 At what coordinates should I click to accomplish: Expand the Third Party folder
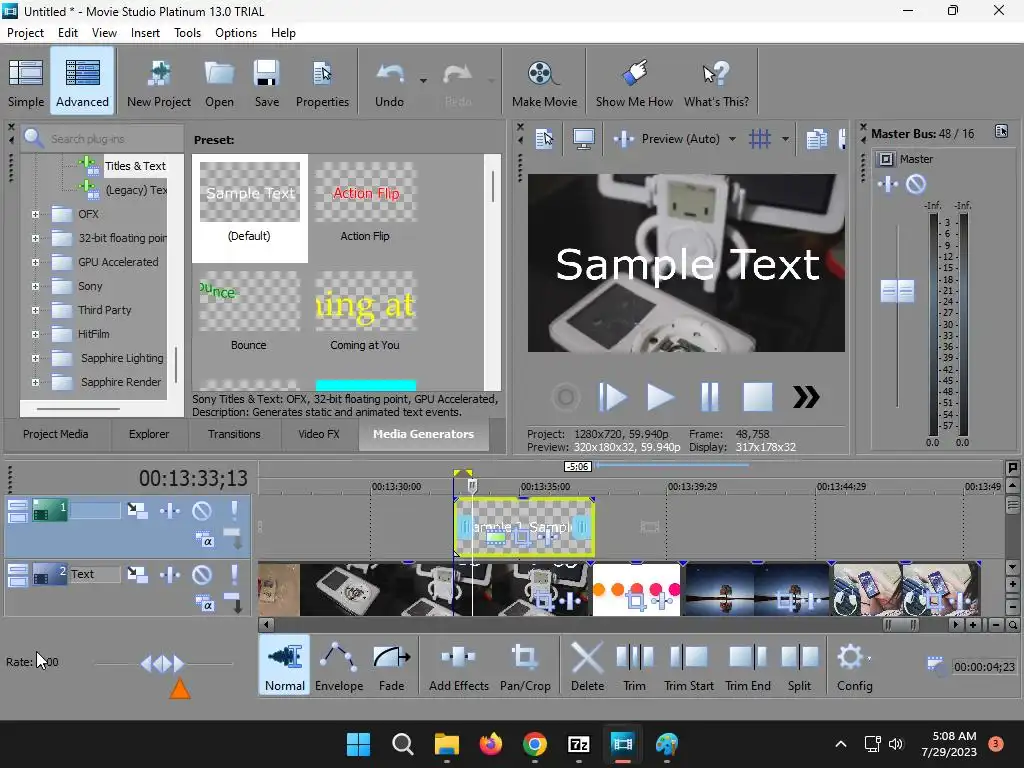click(x=35, y=310)
